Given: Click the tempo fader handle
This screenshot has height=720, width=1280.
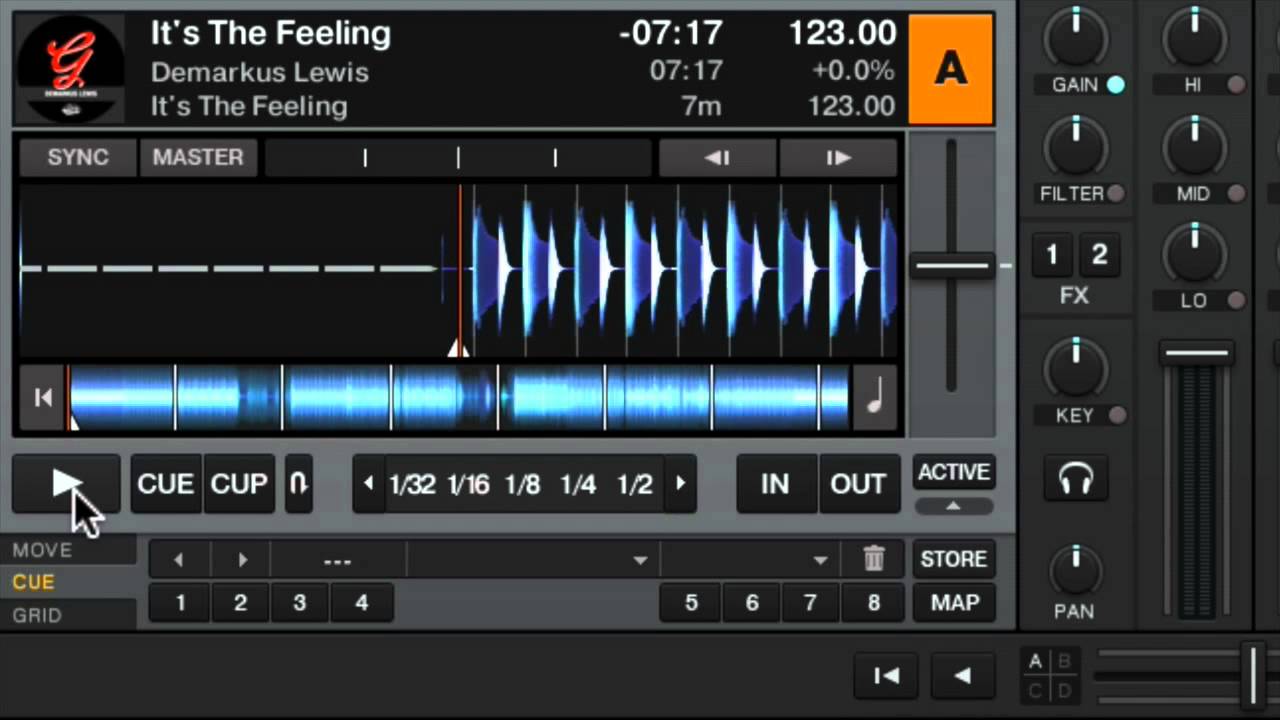Looking at the screenshot, I should pos(951,266).
